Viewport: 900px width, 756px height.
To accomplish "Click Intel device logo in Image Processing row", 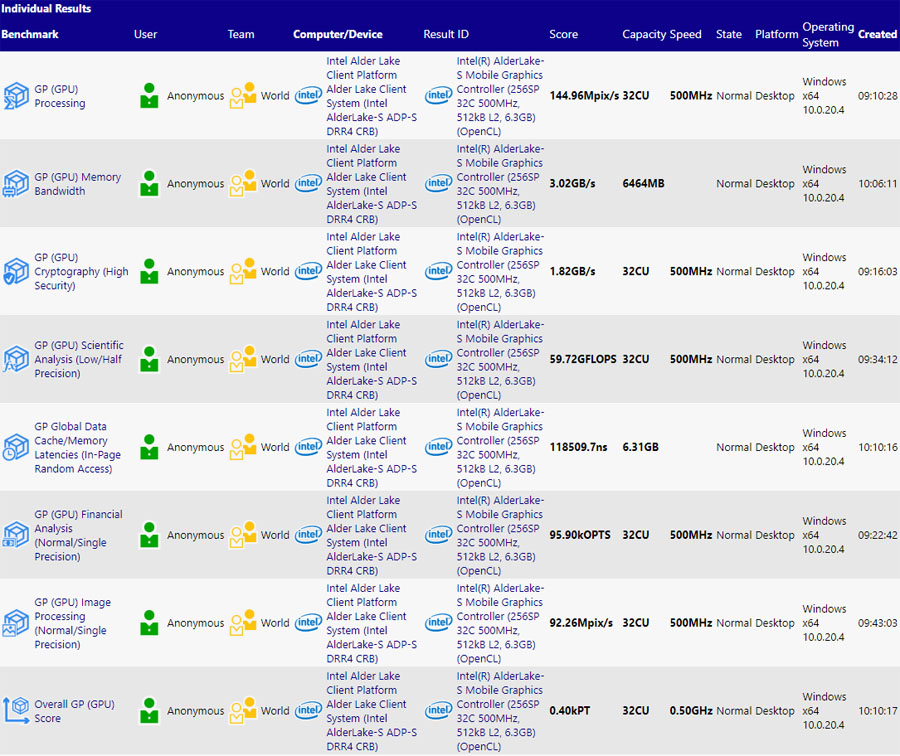I will coord(308,622).
